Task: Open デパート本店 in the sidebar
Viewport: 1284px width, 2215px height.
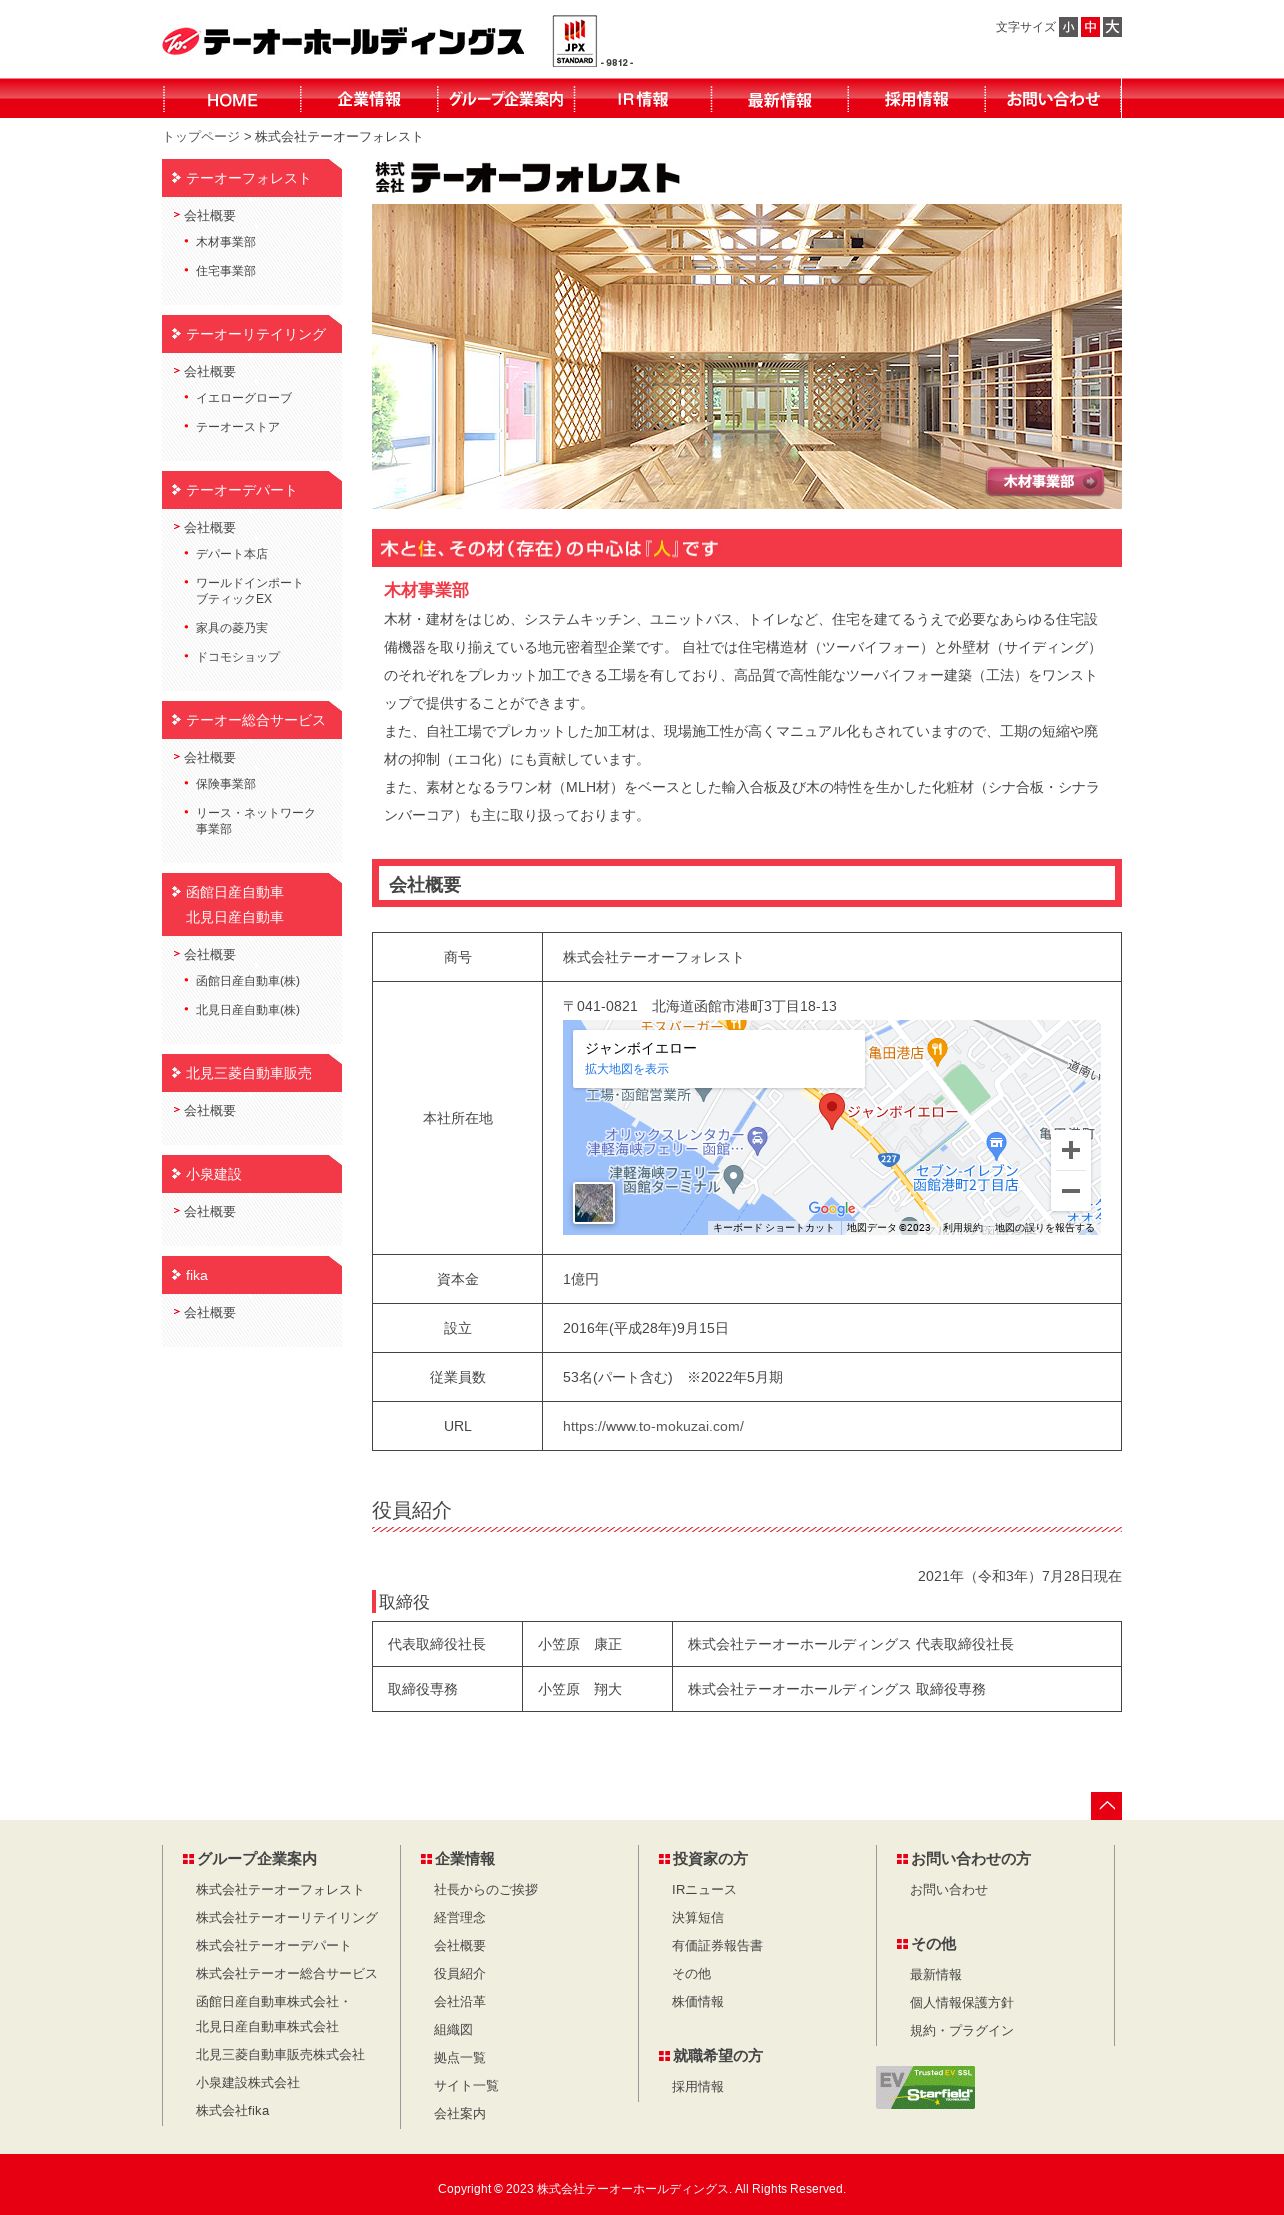Action: pos(232,554)
